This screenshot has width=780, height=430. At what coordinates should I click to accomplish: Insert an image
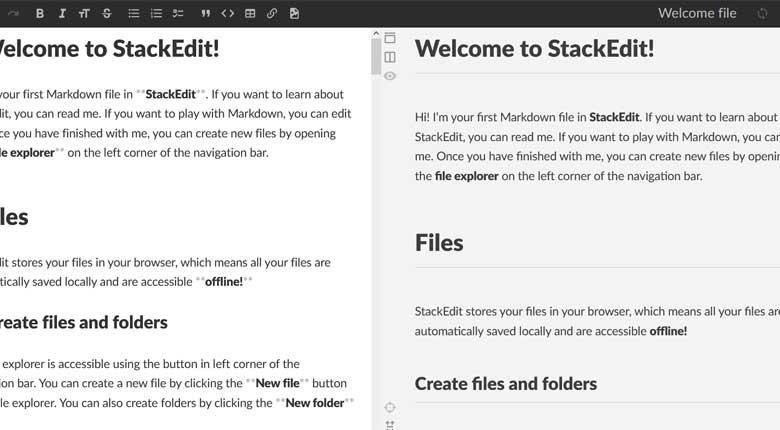pyautogui.click(x=294, y=13)
